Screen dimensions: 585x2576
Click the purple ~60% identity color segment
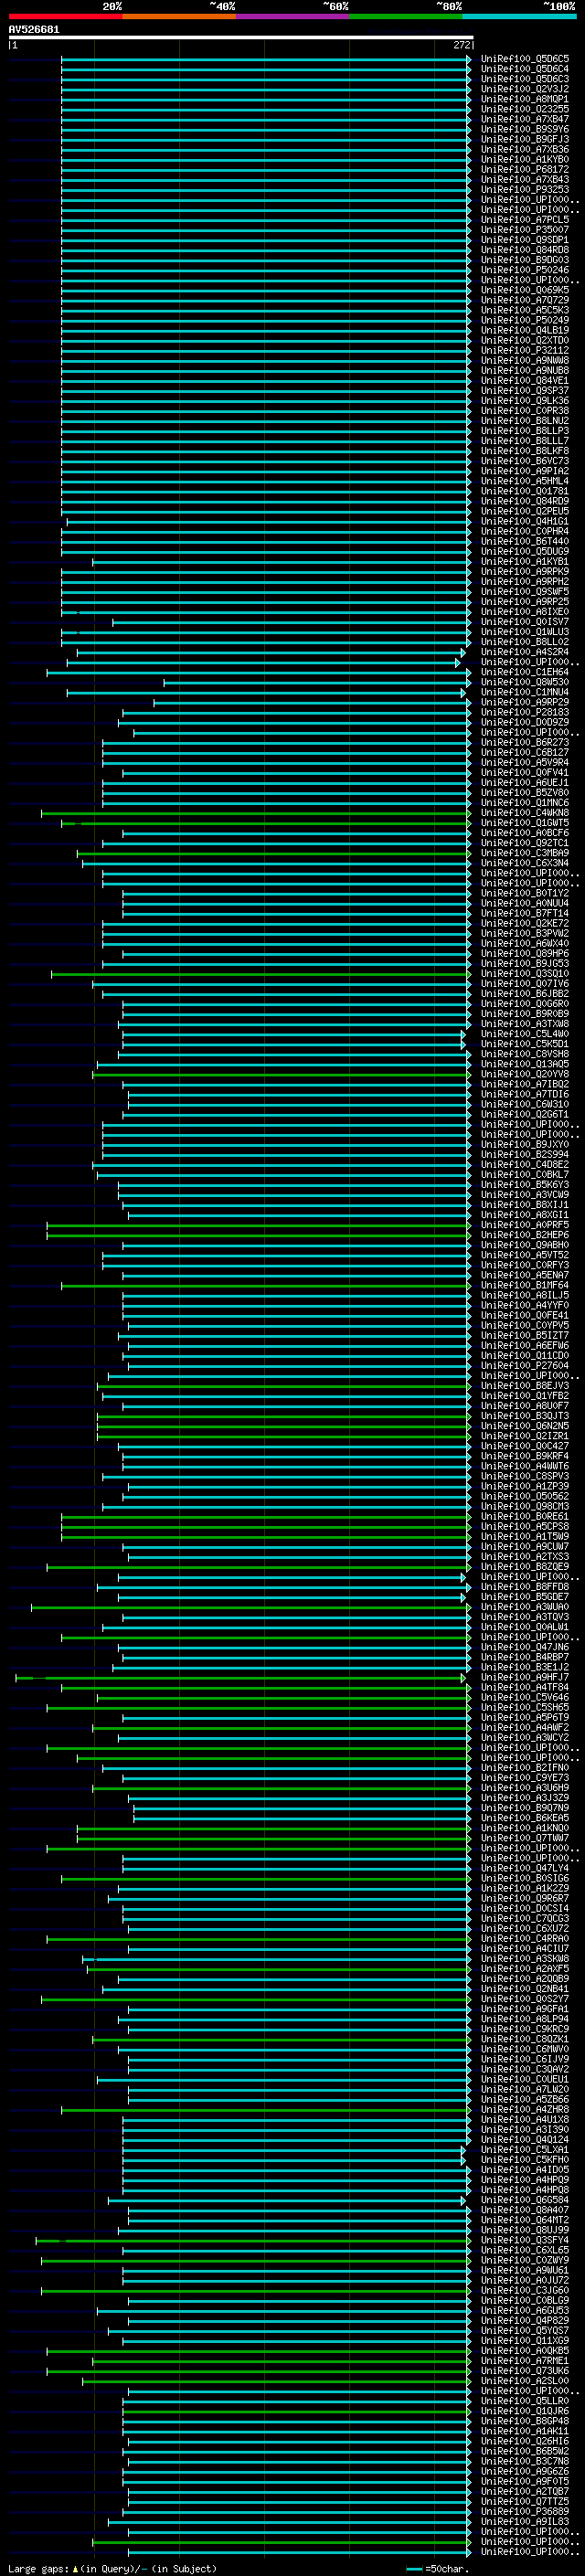click(293, 16)
